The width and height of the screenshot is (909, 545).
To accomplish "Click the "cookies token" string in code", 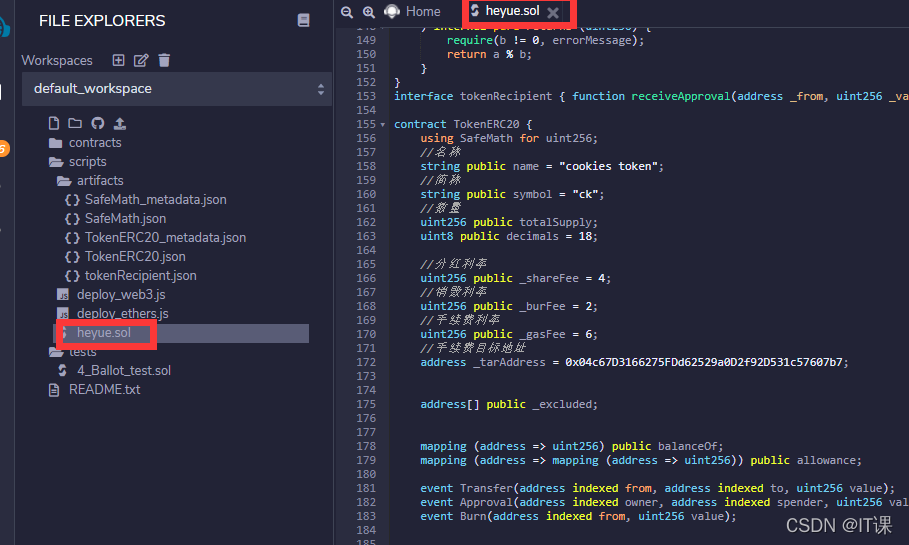I will (x=608, y=166).
